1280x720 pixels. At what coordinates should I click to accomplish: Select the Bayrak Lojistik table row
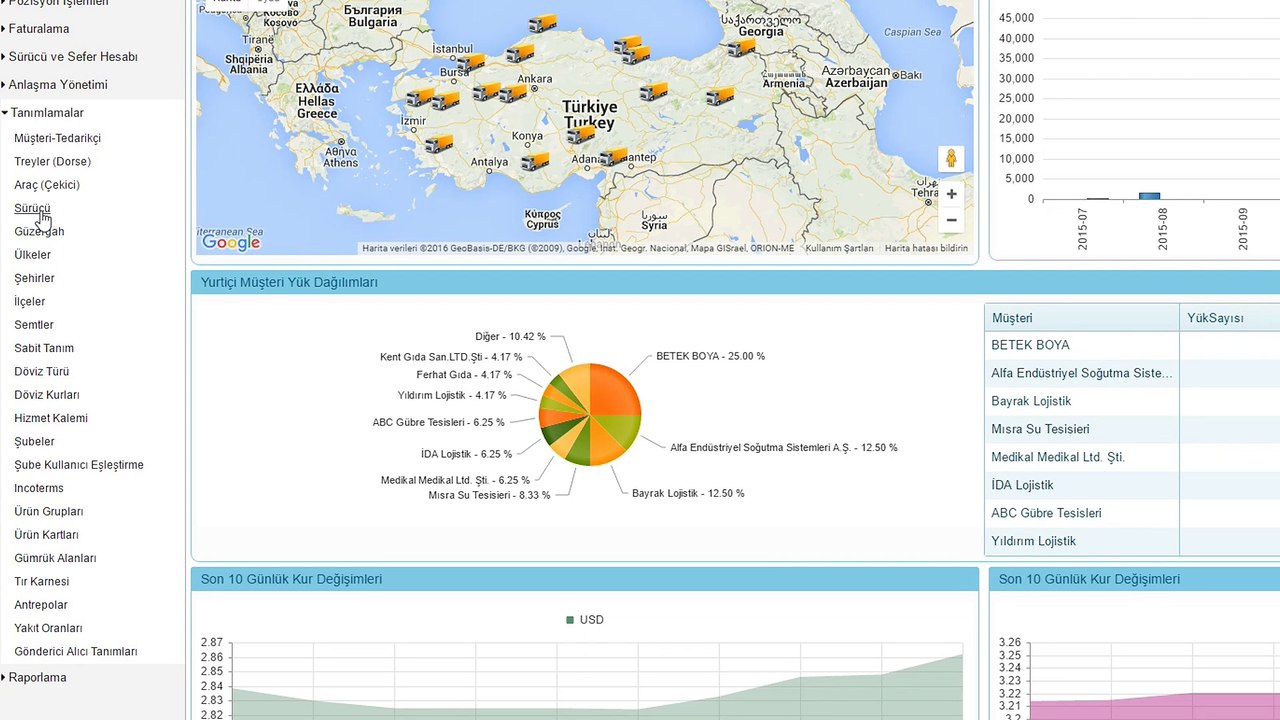1132,401
